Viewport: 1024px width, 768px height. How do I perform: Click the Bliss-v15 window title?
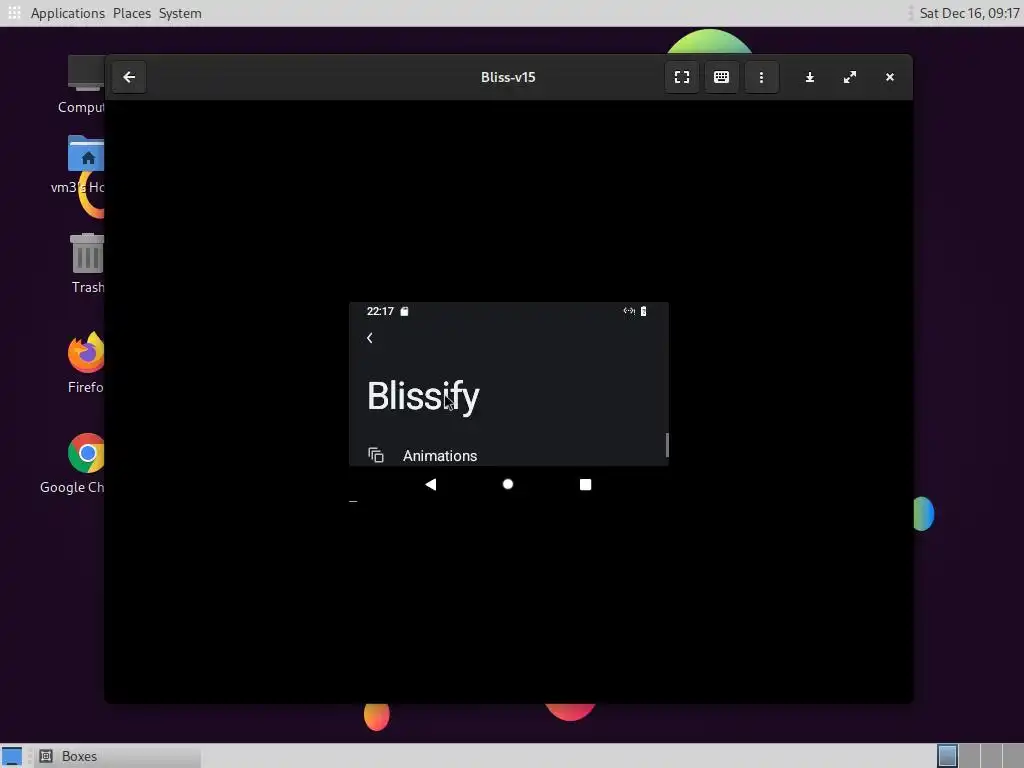(x=508, y=77)
